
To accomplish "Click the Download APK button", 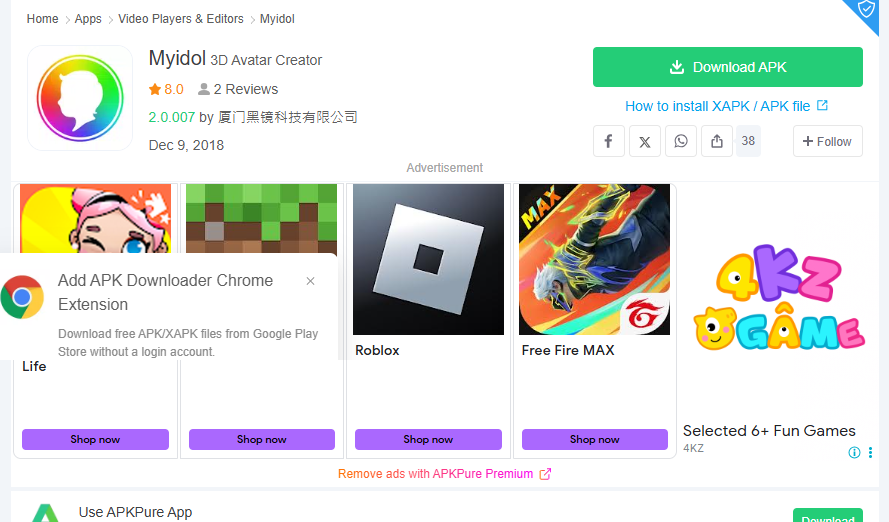I will [x=727, y=67].
